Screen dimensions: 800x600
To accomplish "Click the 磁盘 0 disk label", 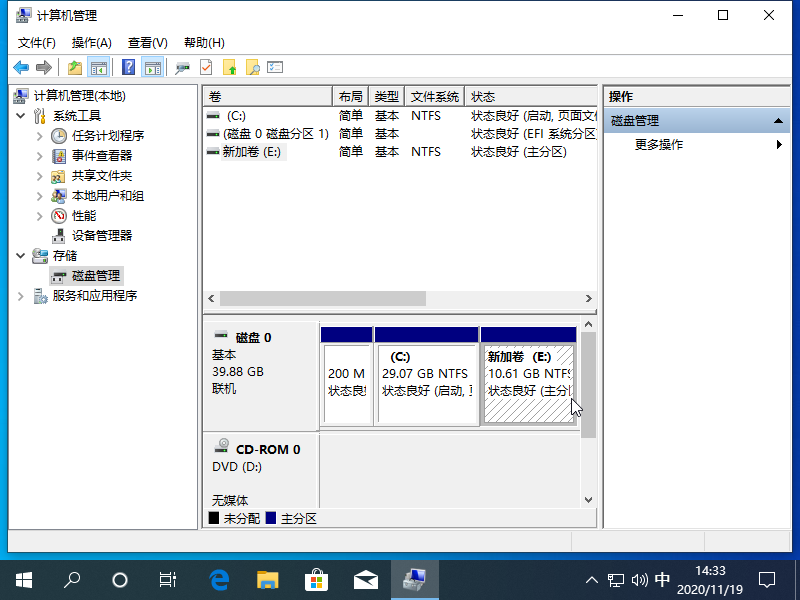I will point(253,338).
